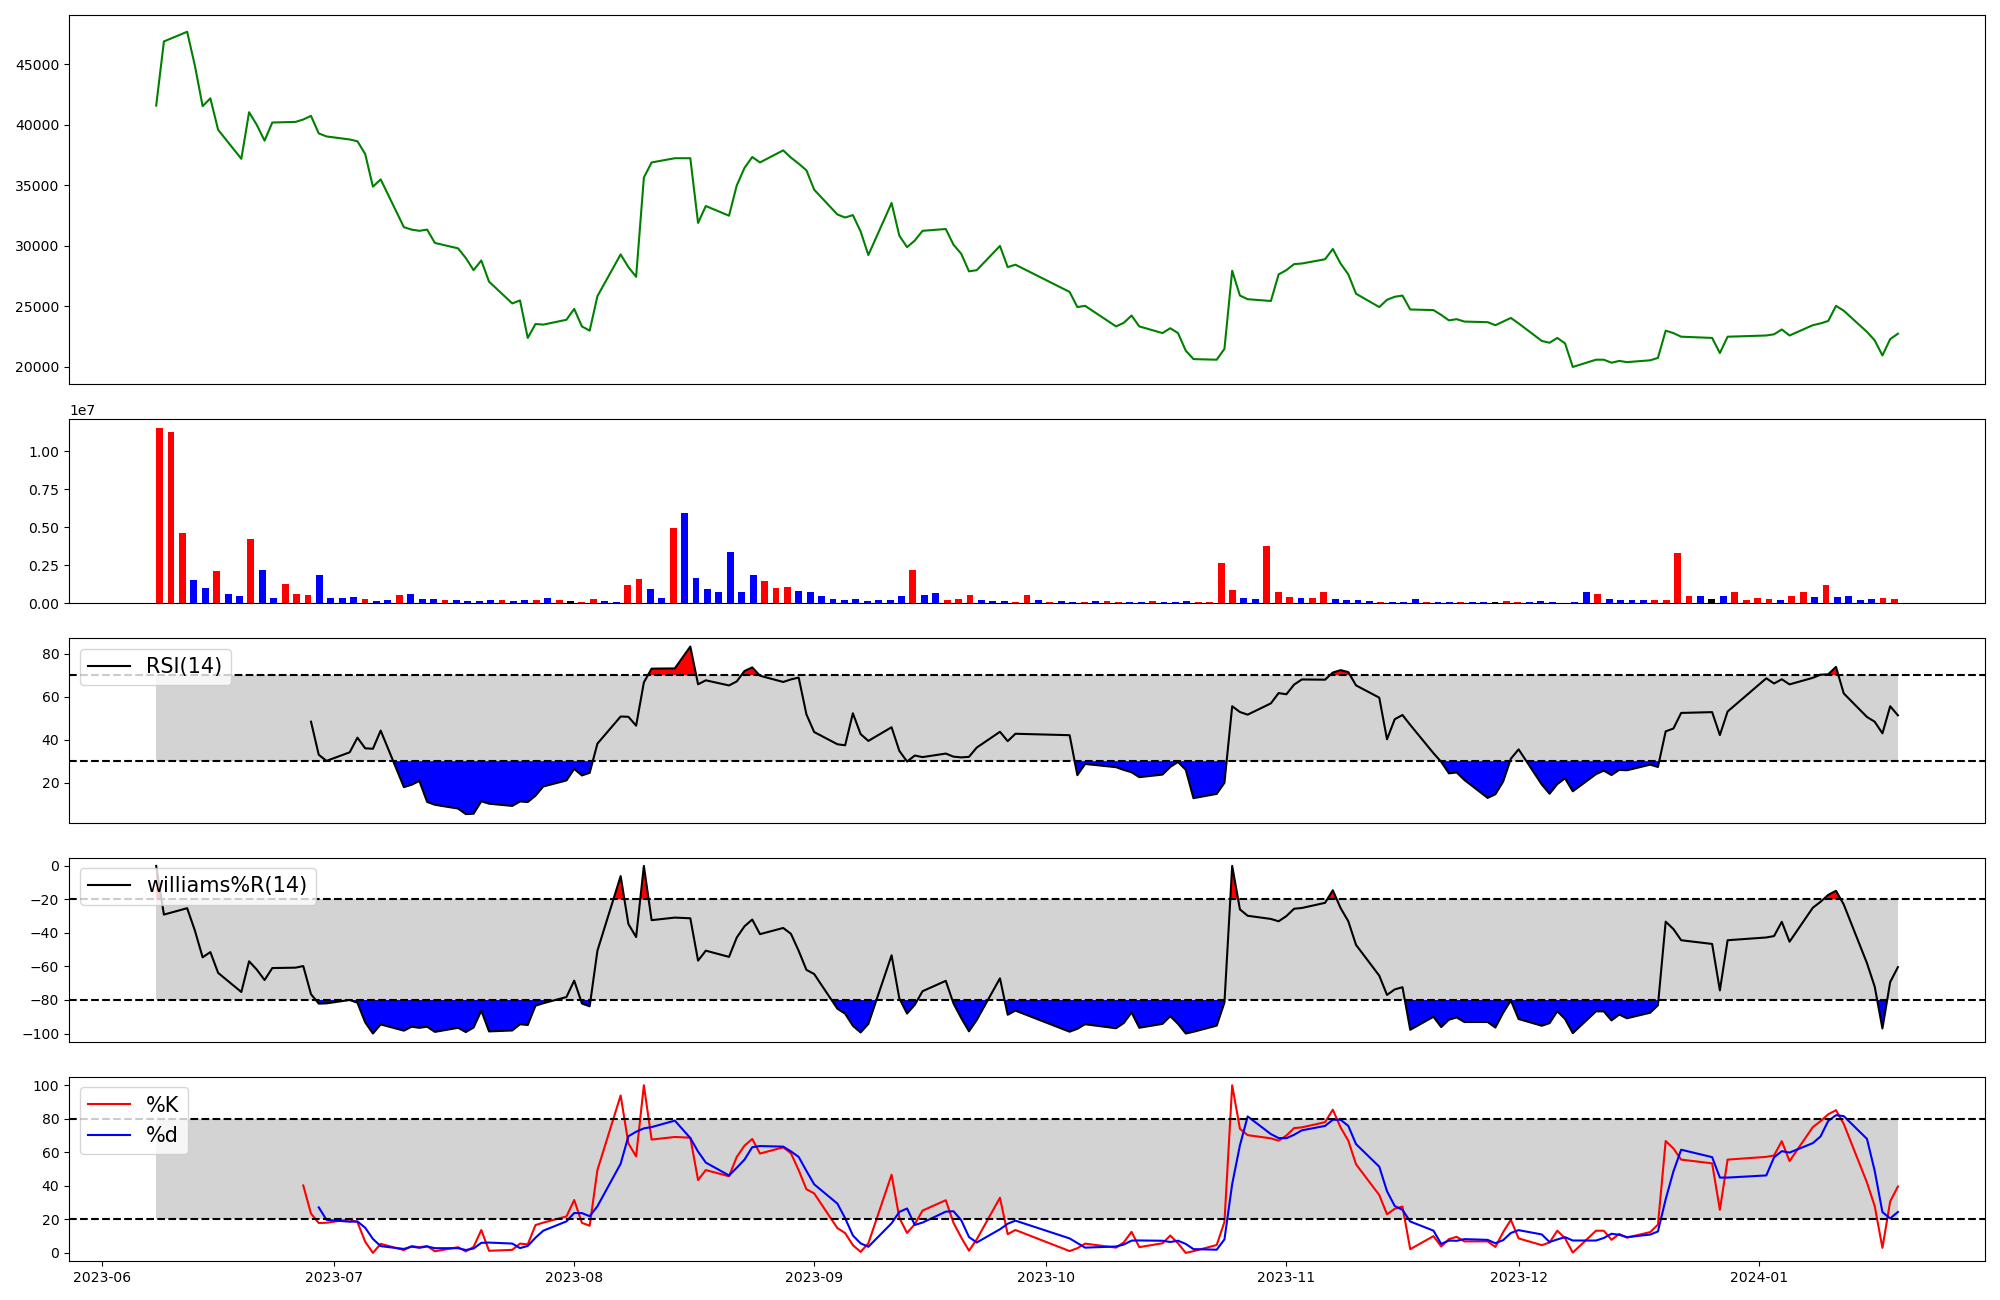Viewport: 2000px width, 1300px height.
Task: Click the %d legend entry text
Action: (x=162, y=1135)
